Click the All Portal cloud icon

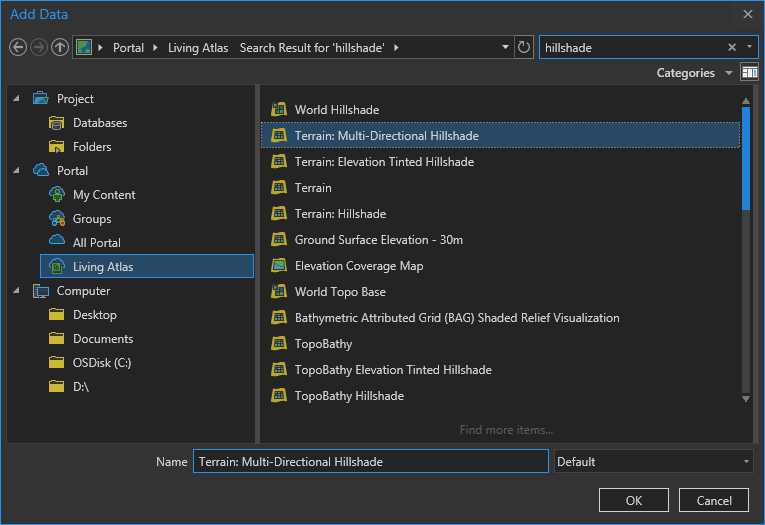click(x=57, y=243)
